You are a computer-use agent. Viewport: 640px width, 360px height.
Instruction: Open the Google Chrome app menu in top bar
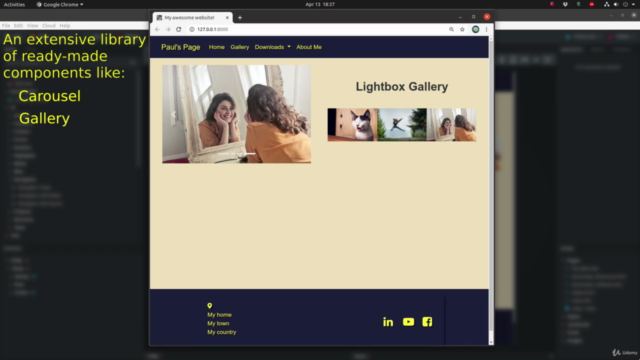click(60, 4)
